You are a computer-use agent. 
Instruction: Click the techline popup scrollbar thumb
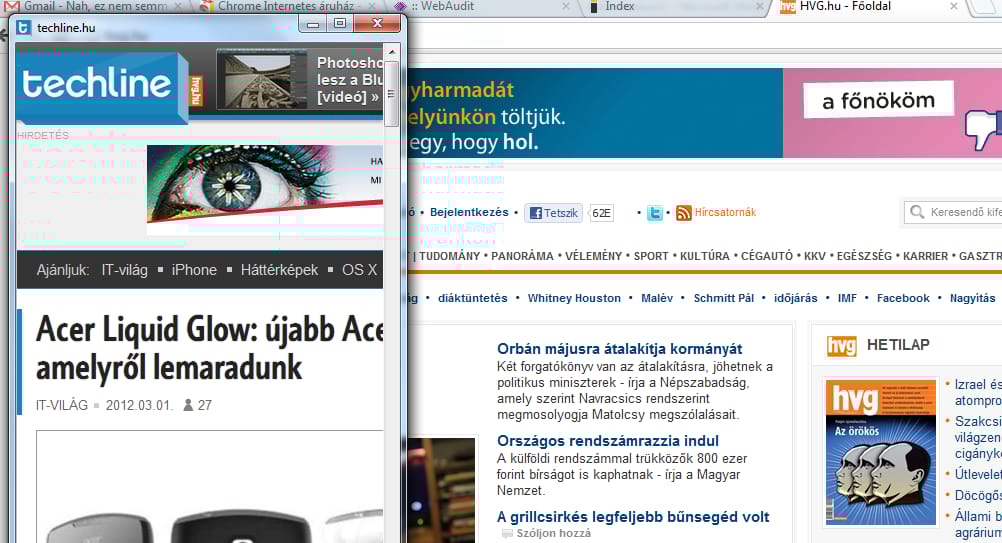coord(392,94)
